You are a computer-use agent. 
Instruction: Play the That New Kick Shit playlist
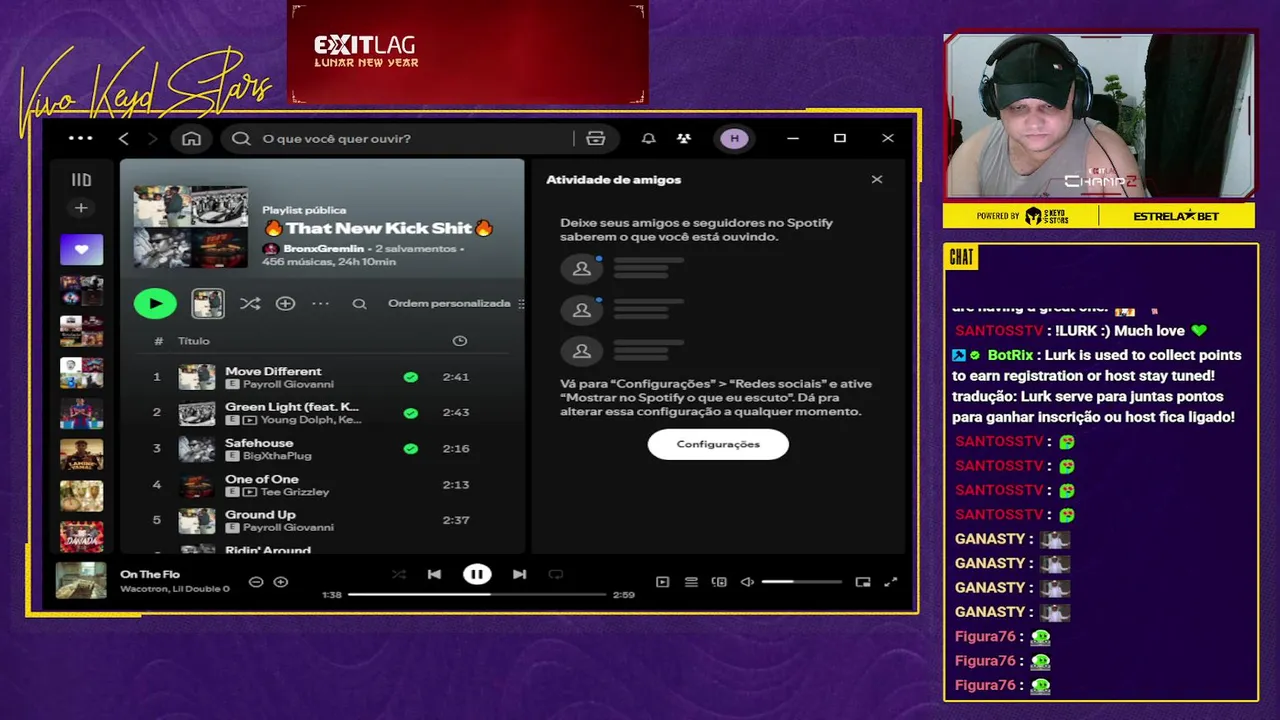(155, 303)
